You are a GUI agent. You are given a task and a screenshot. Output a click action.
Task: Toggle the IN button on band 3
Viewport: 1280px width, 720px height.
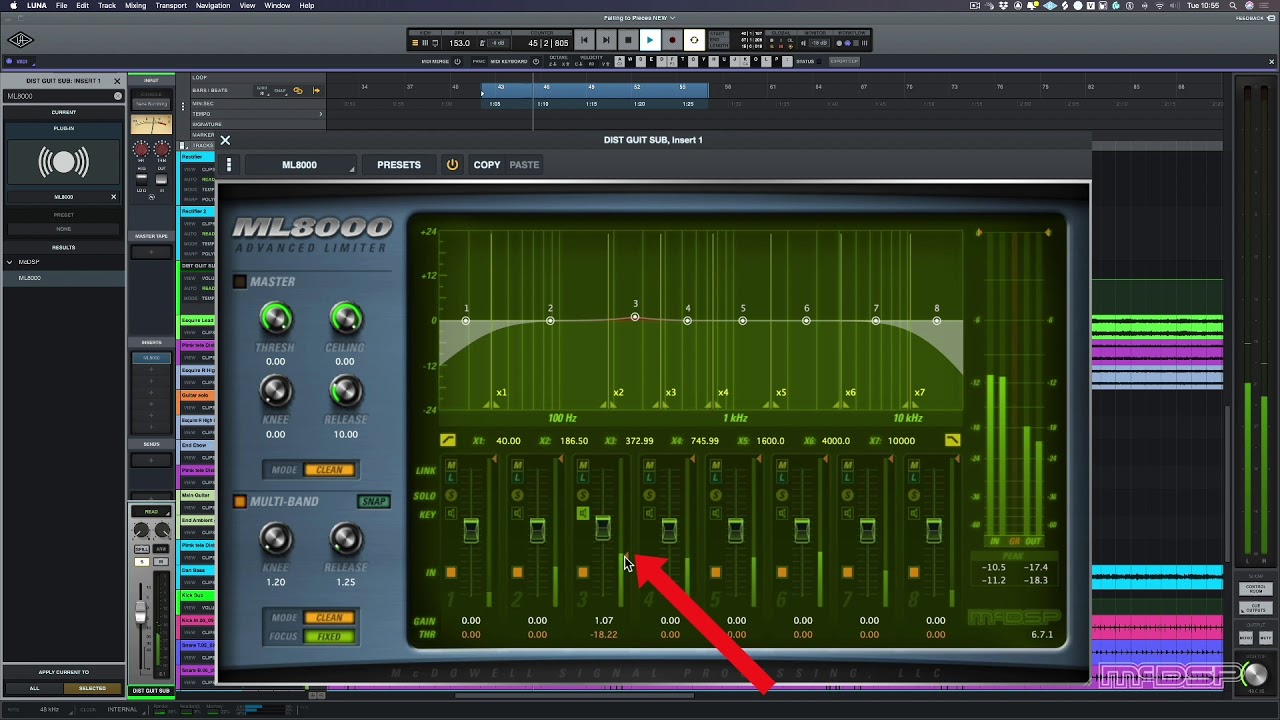click(583, 572)
